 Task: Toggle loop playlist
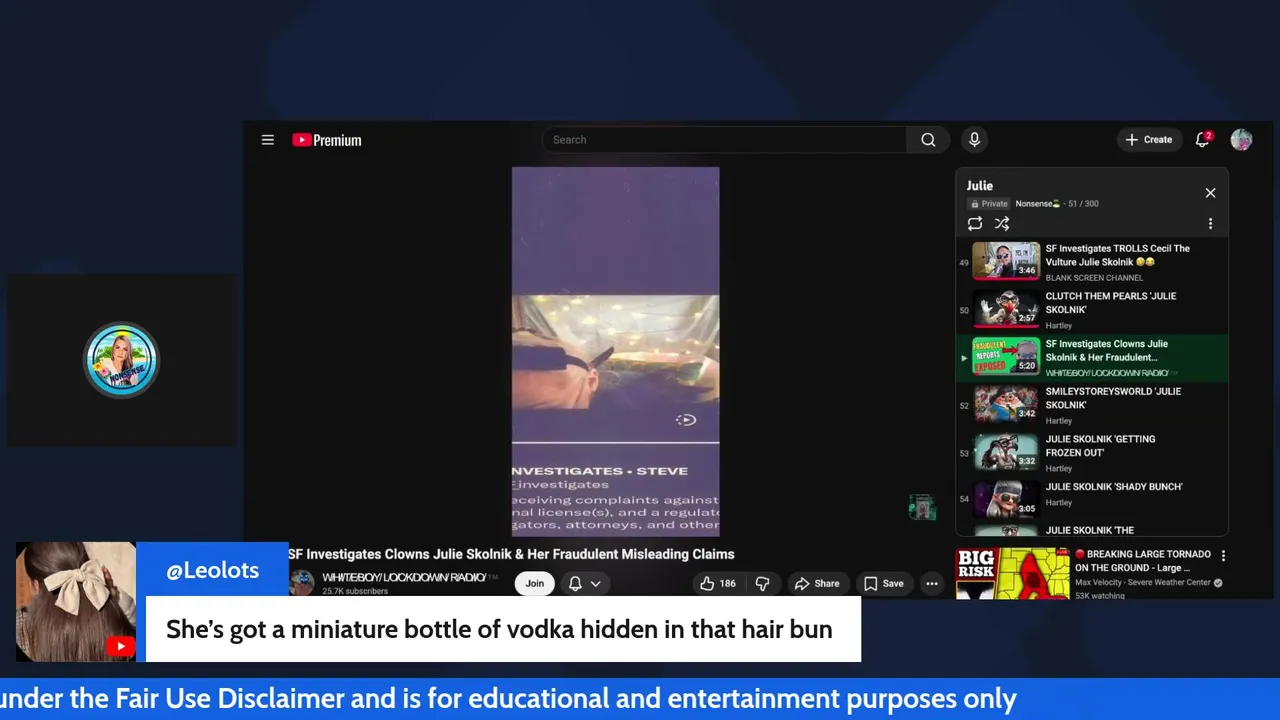[975, 224]
